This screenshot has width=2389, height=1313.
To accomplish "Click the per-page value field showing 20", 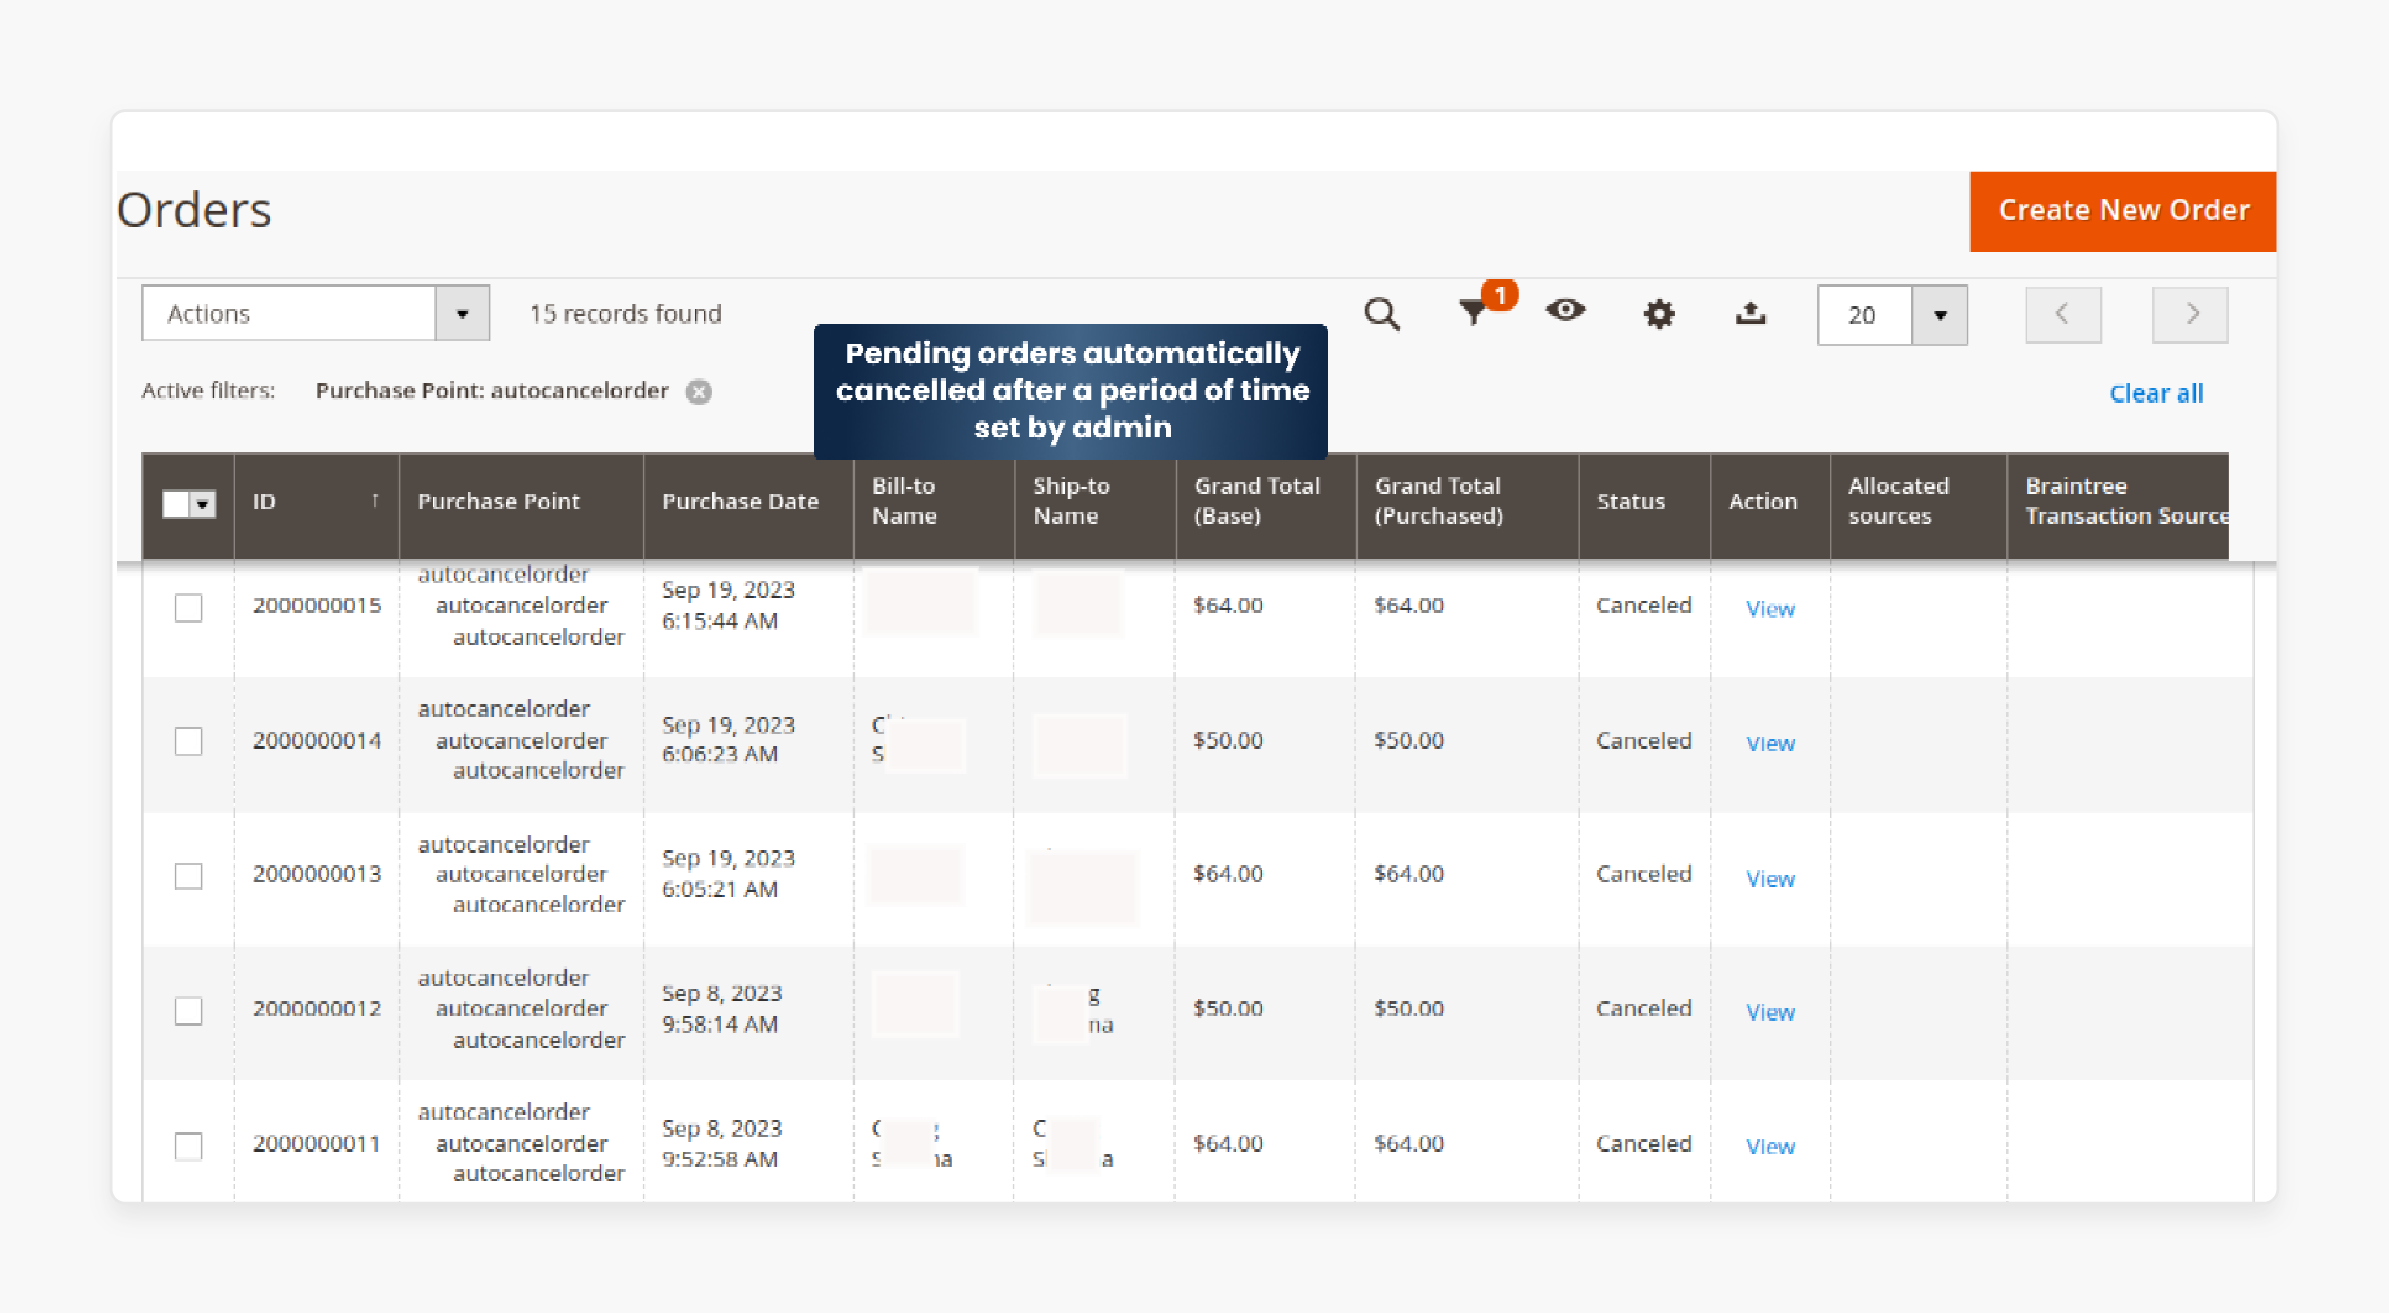I will coord(1865,315).
